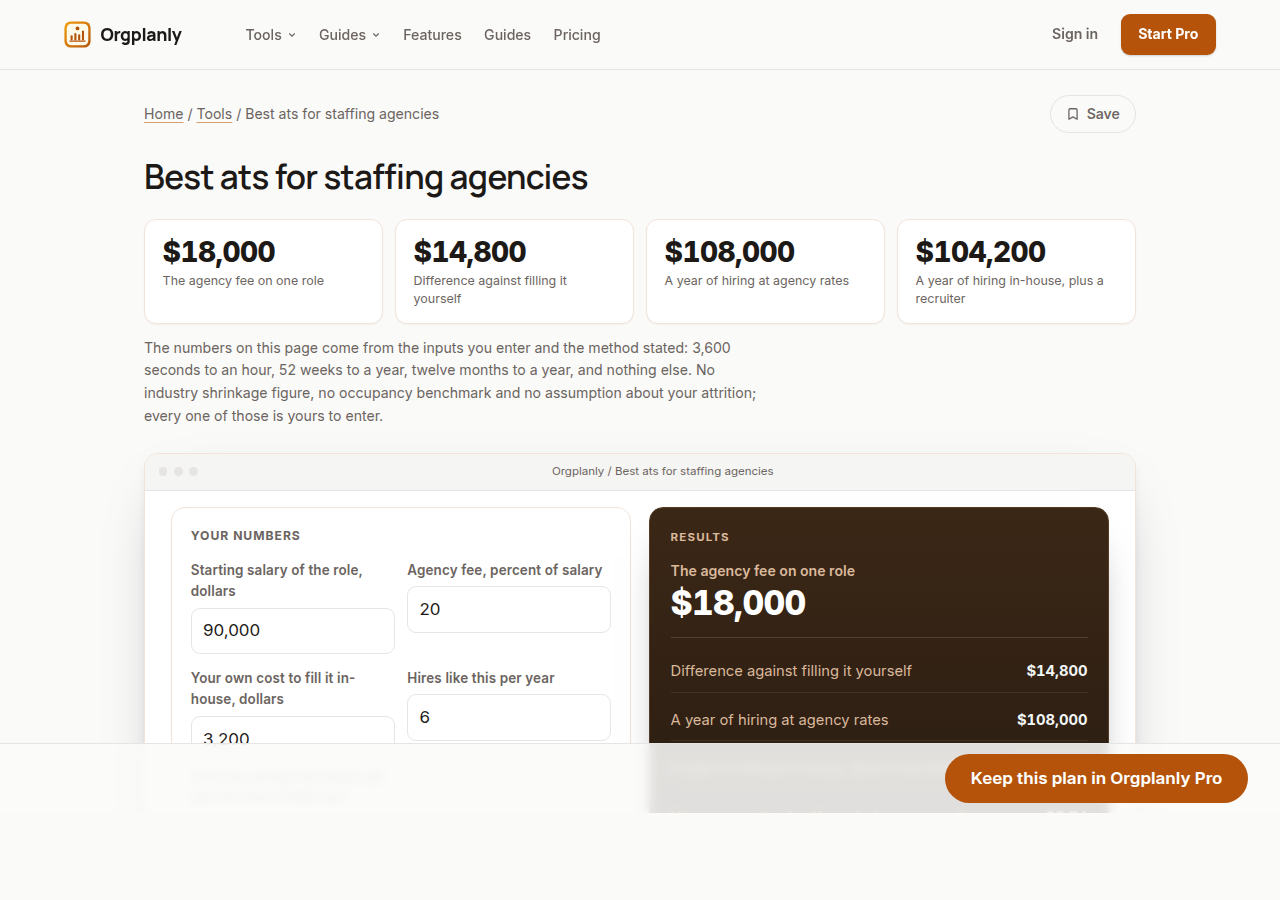Select the $108,000 agency rates summary card
The width and height of the screenshot is (1280, 900).
tap(765, 271)
